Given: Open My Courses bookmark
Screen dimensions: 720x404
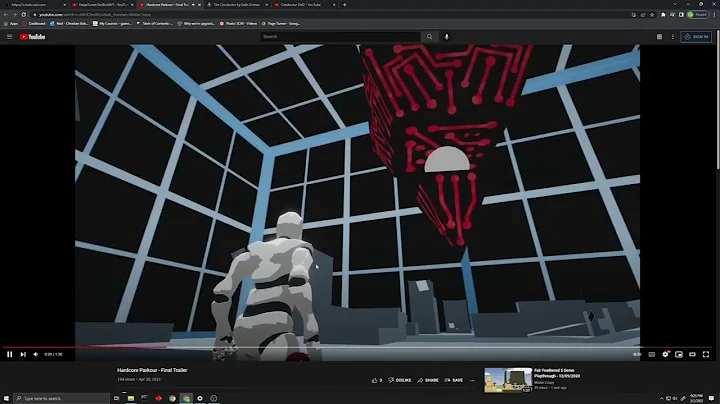Looking at the screenshot, I should 112,23.
